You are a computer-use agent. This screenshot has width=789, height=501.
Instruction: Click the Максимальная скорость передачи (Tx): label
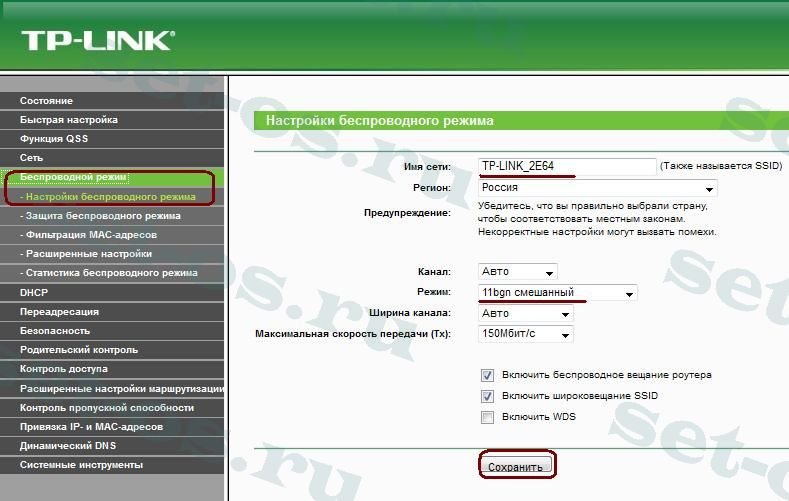tap(353, 334)
